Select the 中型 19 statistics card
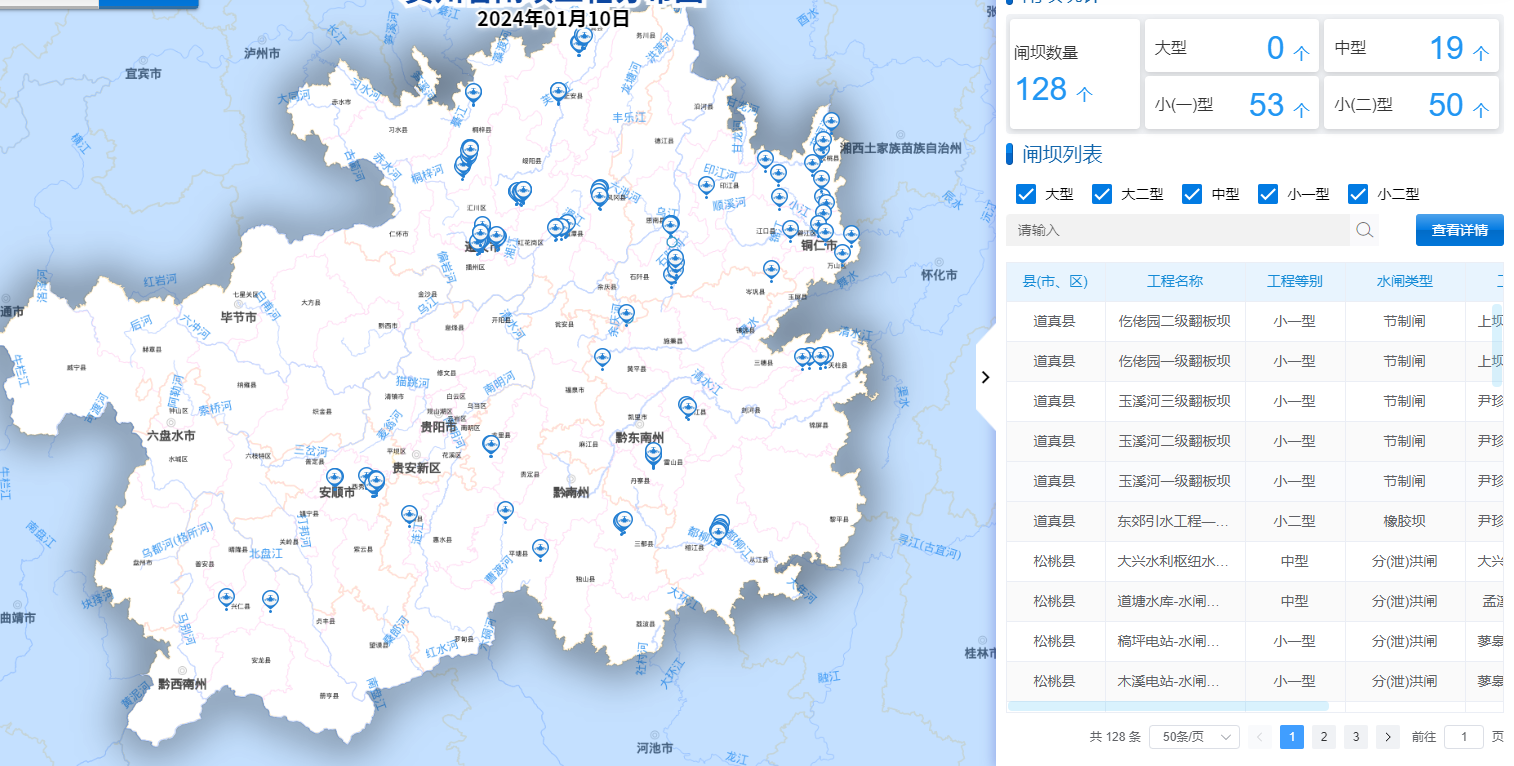1514x766 pixels. tap(1412, 46)
